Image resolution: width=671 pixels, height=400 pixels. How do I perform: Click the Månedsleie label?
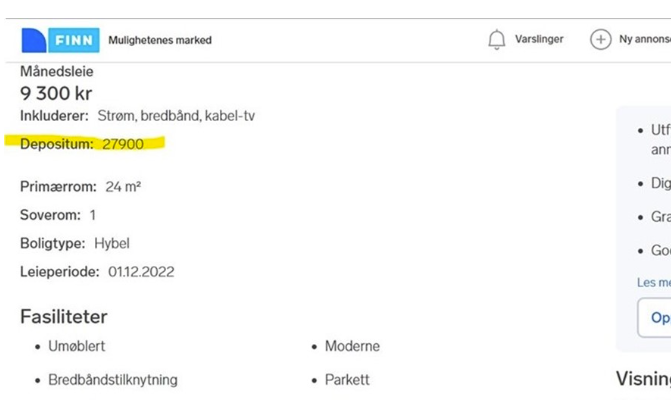(57, 72)
